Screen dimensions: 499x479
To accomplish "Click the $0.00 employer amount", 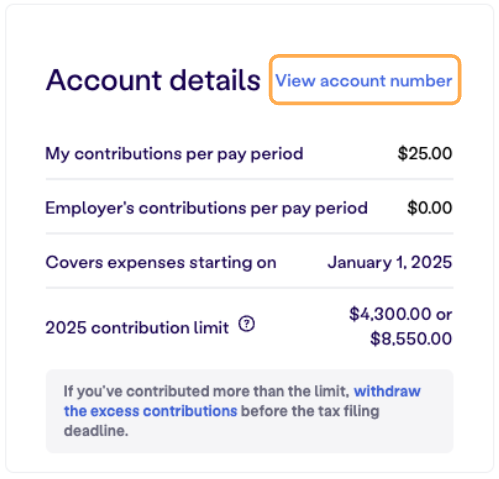I will point(430,208).
